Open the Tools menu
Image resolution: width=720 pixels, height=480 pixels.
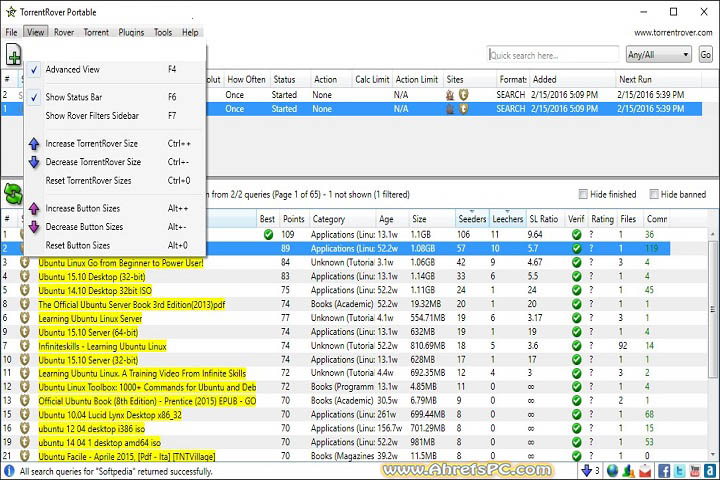(x=163, y=32)
